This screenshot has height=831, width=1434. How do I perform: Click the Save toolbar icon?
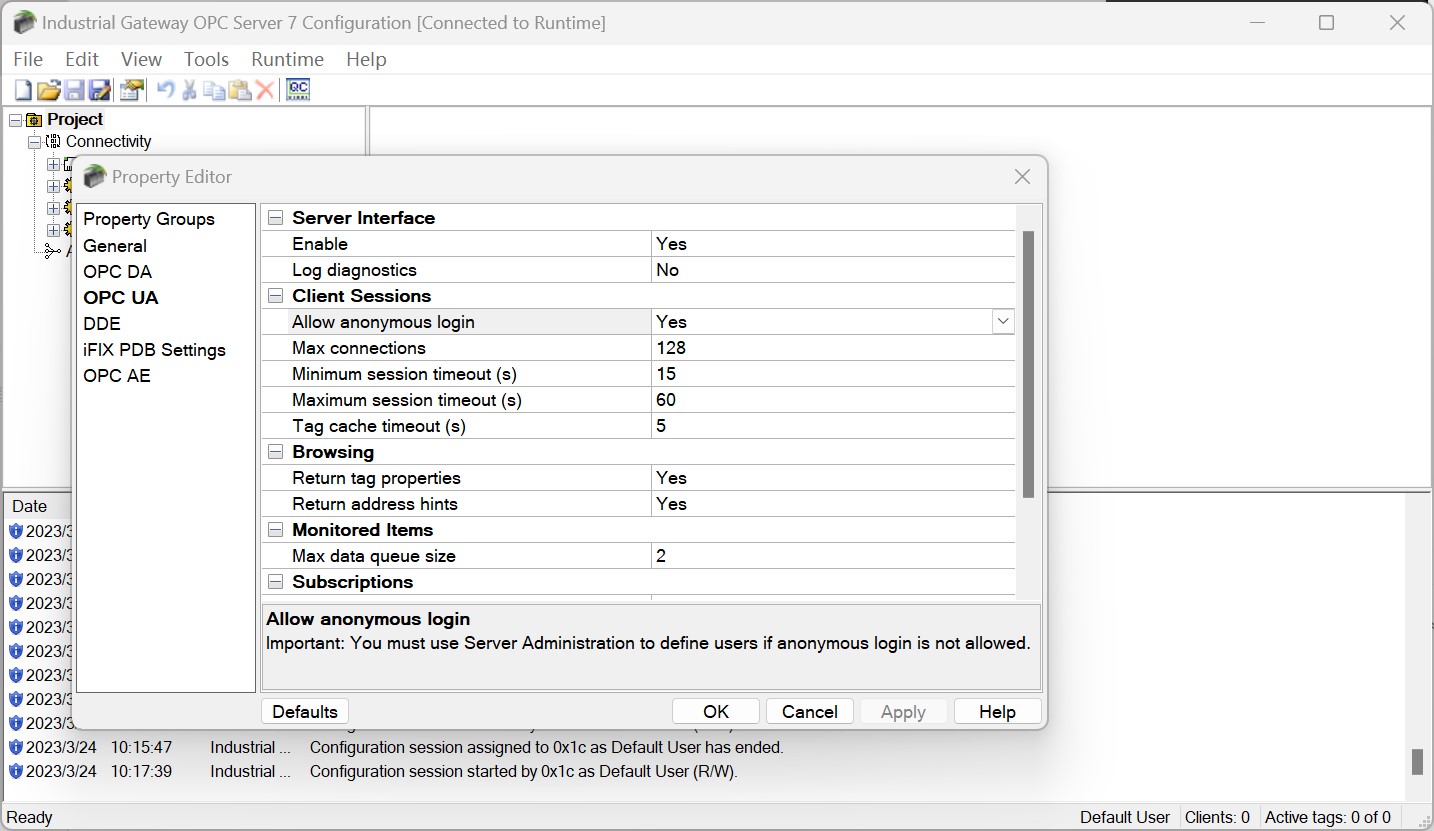click(x=74, y=90)
